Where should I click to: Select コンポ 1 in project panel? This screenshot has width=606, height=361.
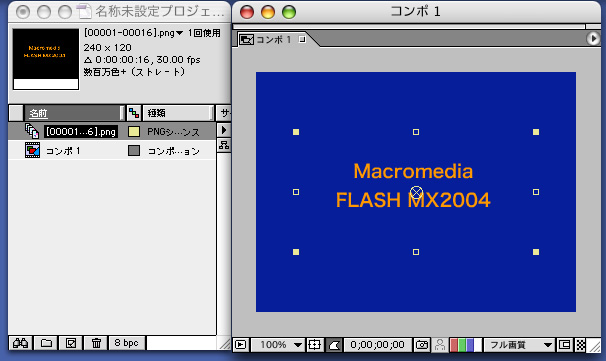pyautogui.click(x=63, y=151)
